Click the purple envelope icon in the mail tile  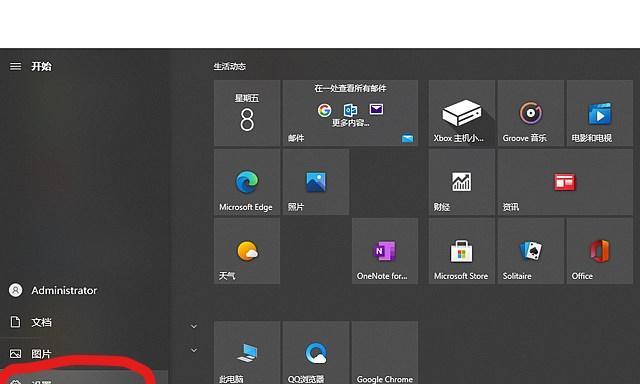(376, 109)
